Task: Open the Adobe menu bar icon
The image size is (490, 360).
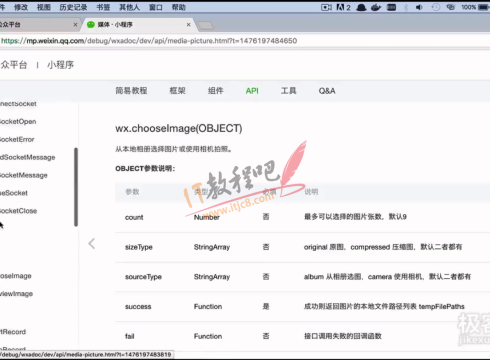Action: [x=343, y=7]
